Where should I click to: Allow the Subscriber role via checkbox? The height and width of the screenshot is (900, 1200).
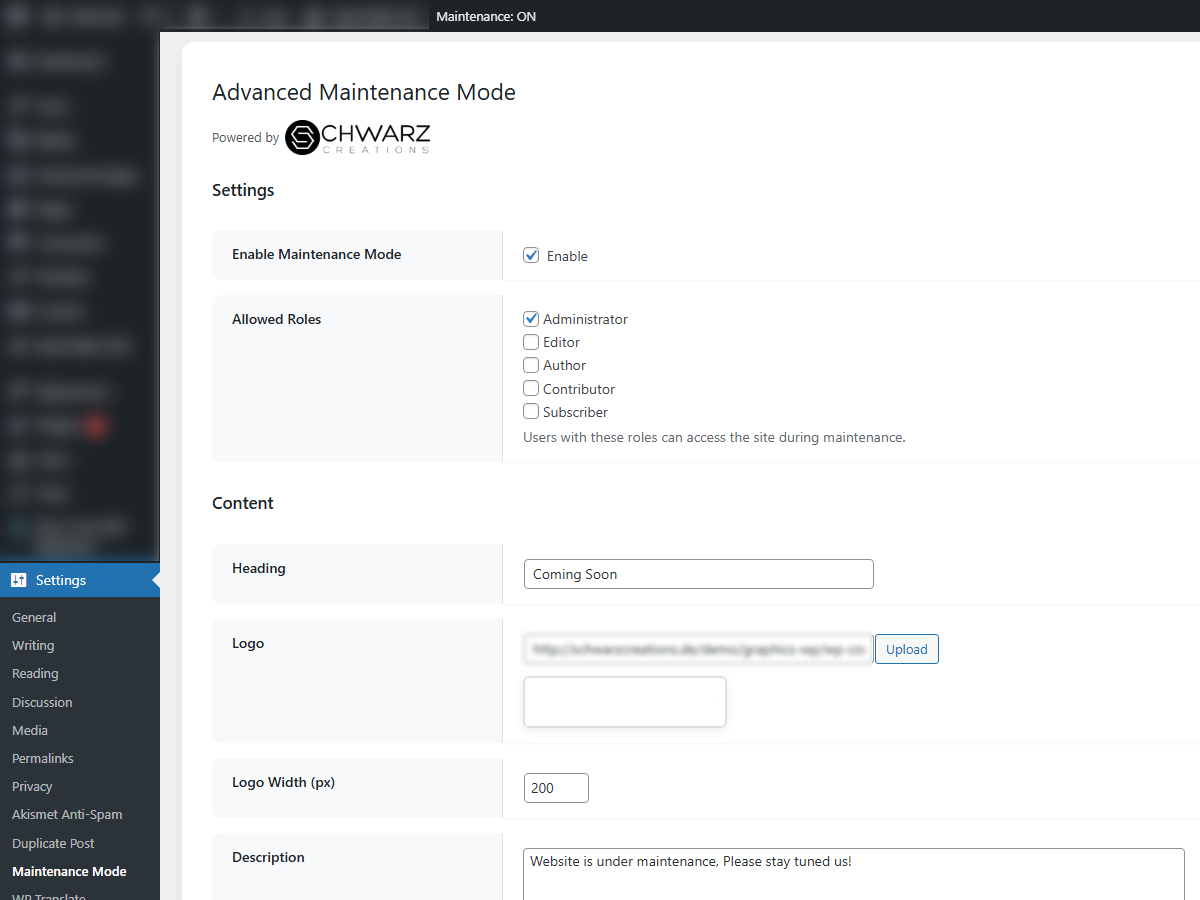click(x=531, y=411)
